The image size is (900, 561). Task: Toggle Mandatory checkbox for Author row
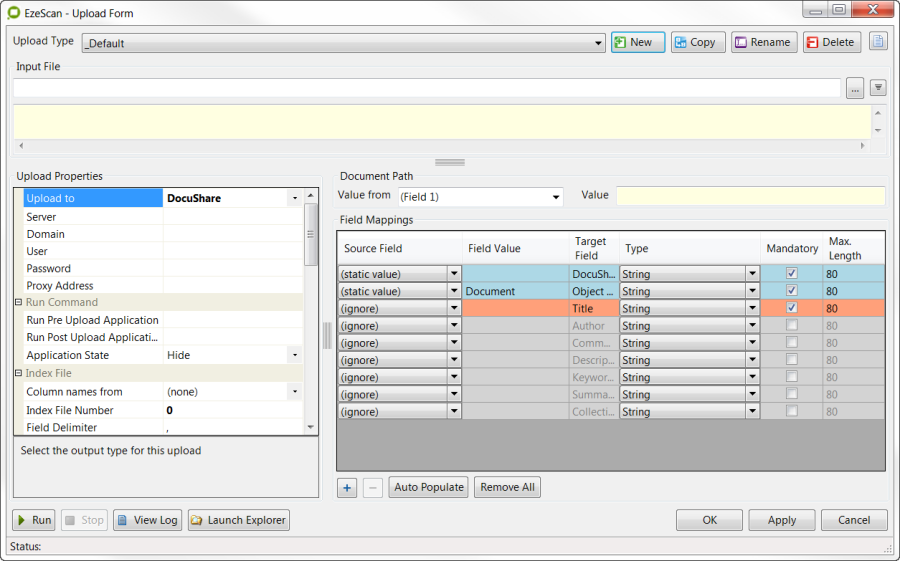click(792, 325)
